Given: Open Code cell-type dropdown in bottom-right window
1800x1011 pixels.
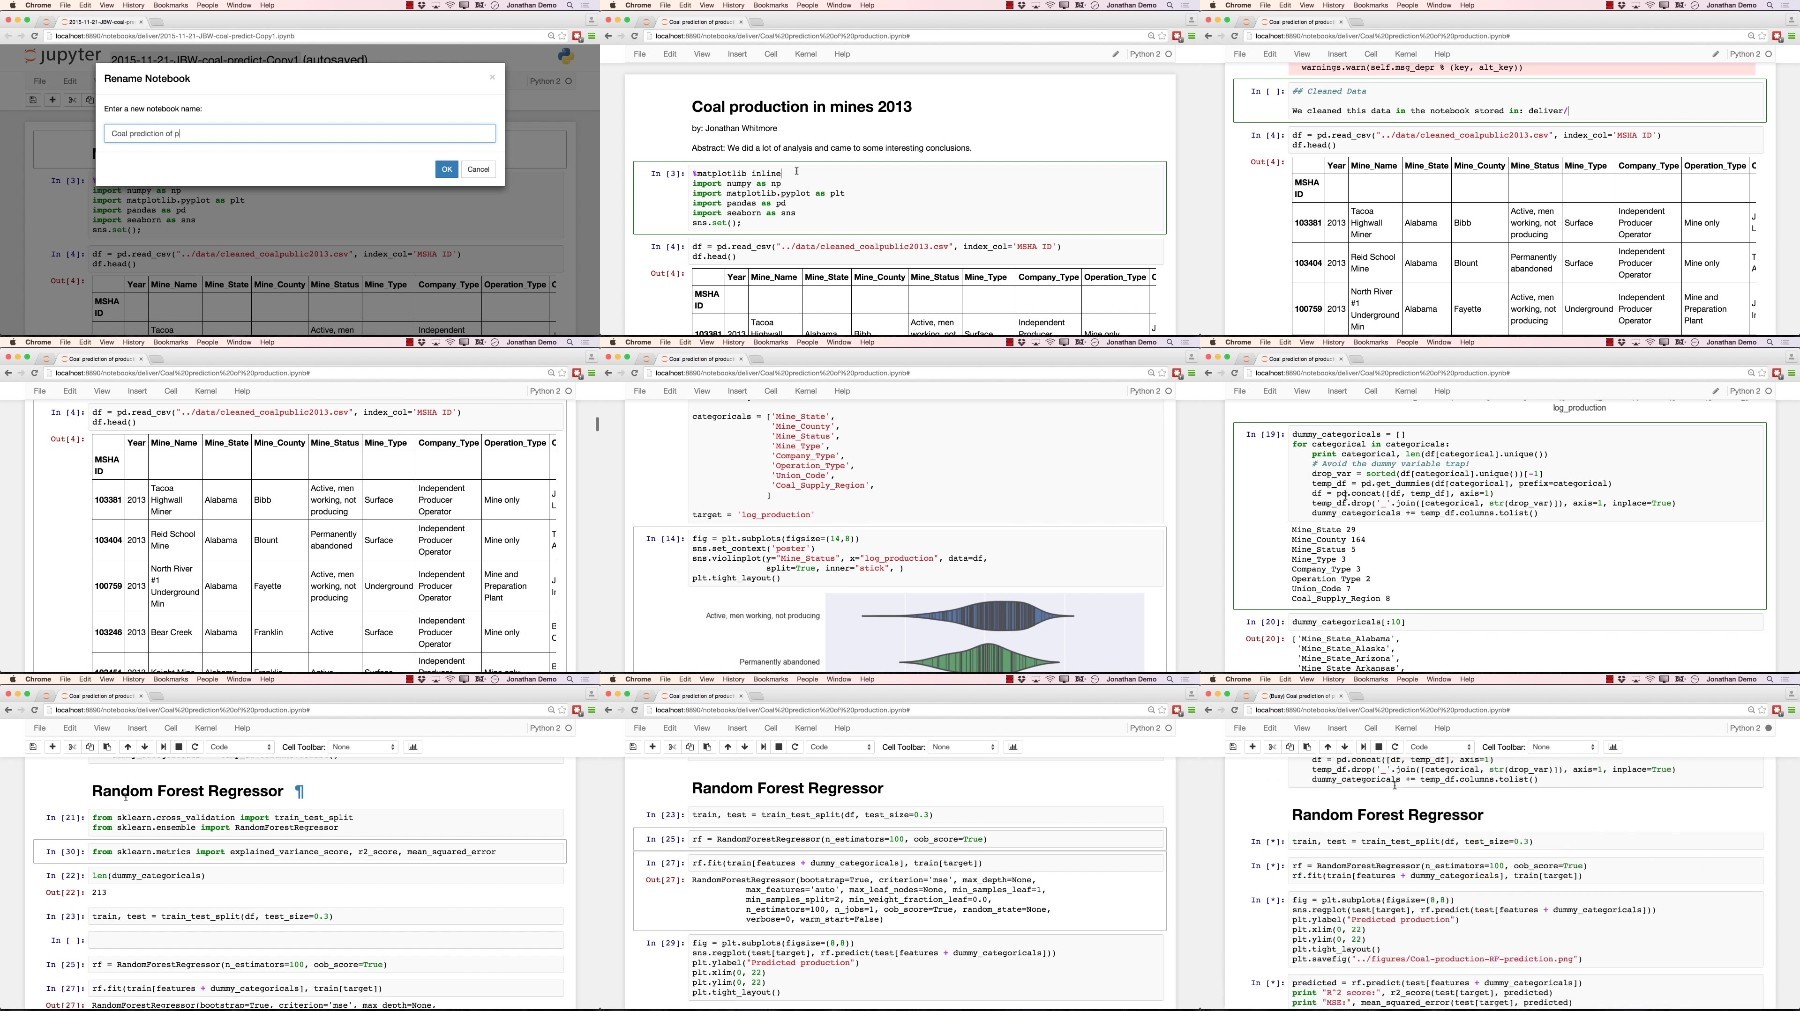Looking at the screenshot, I should 1440,746.
